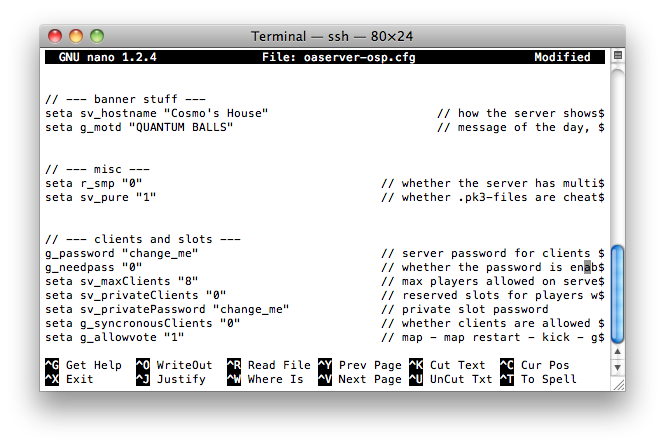Click the ^W Where Is shortcut
The width and height of the screenshot is (665, 446).
265,379
